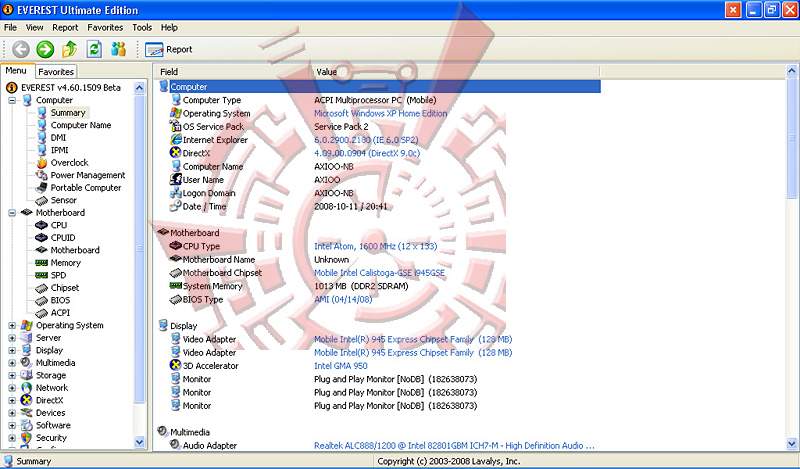Click the CPU chip icon in tree
Screen dimensions: 800x469
coord(41,225)
